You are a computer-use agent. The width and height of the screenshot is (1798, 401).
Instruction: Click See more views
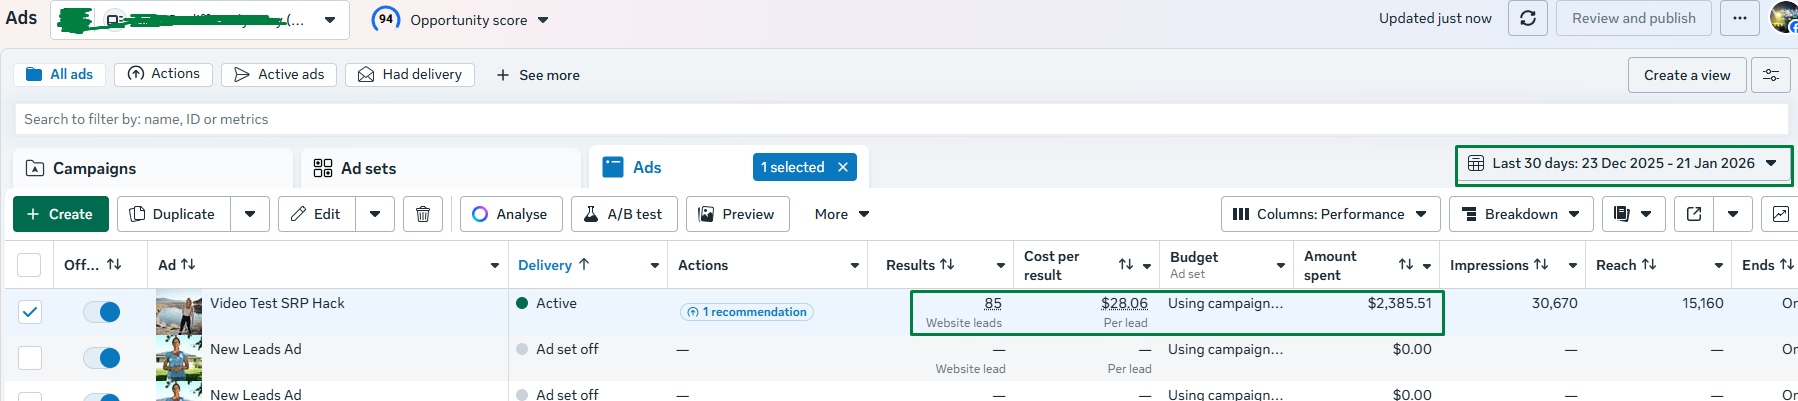(538, 75)
